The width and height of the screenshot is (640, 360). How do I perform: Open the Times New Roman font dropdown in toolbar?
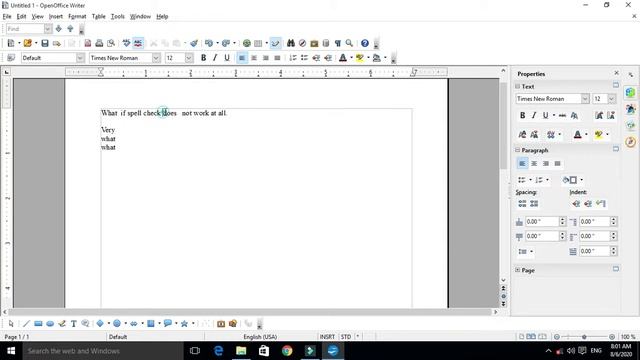point(156,58)
